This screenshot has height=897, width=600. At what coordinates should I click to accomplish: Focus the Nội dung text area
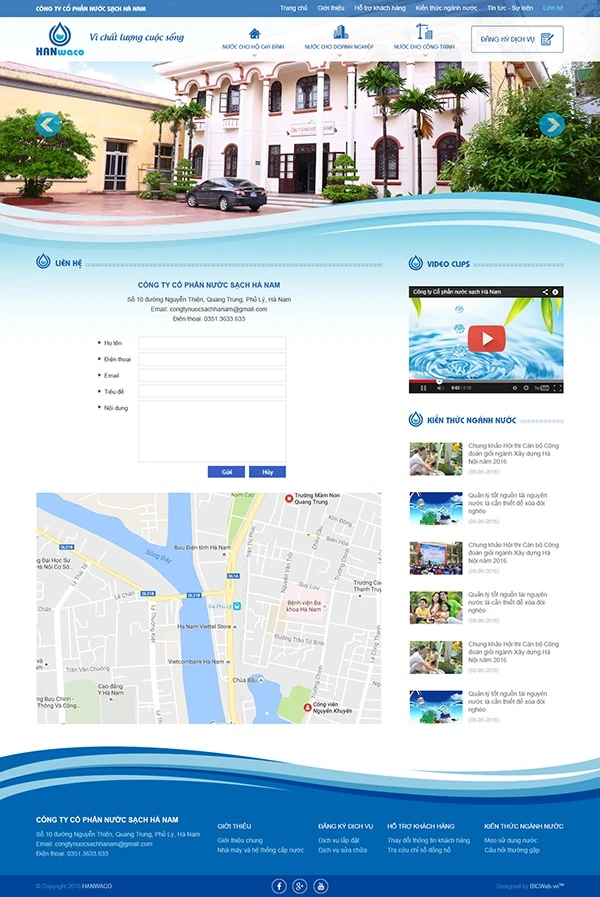[212, 431]
